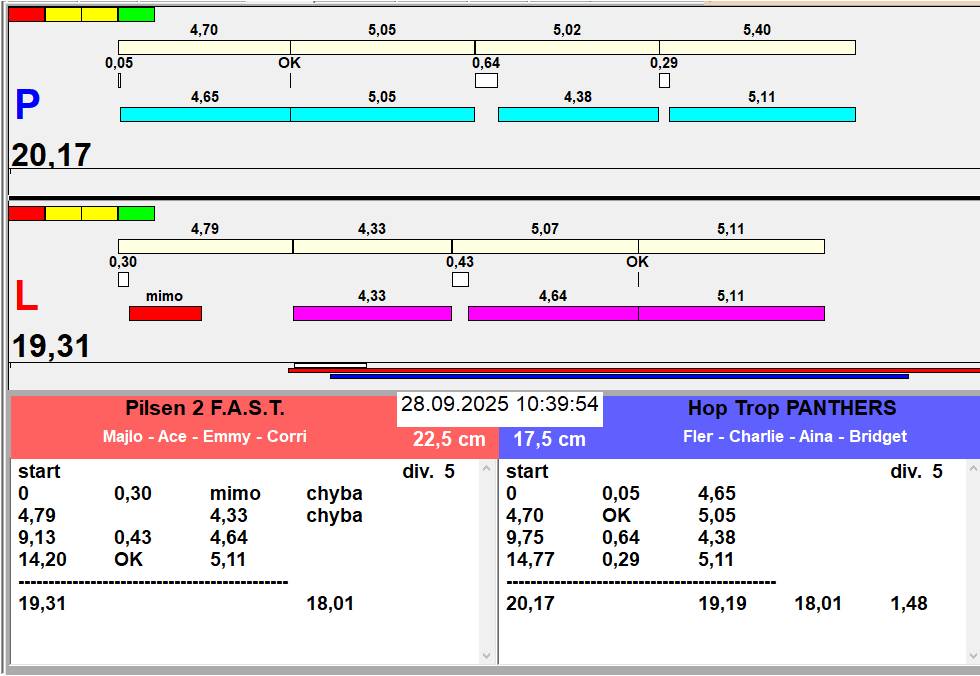The image size is (980, 676).
Task: Click the red L lane letter
Action: click(26, 296)
